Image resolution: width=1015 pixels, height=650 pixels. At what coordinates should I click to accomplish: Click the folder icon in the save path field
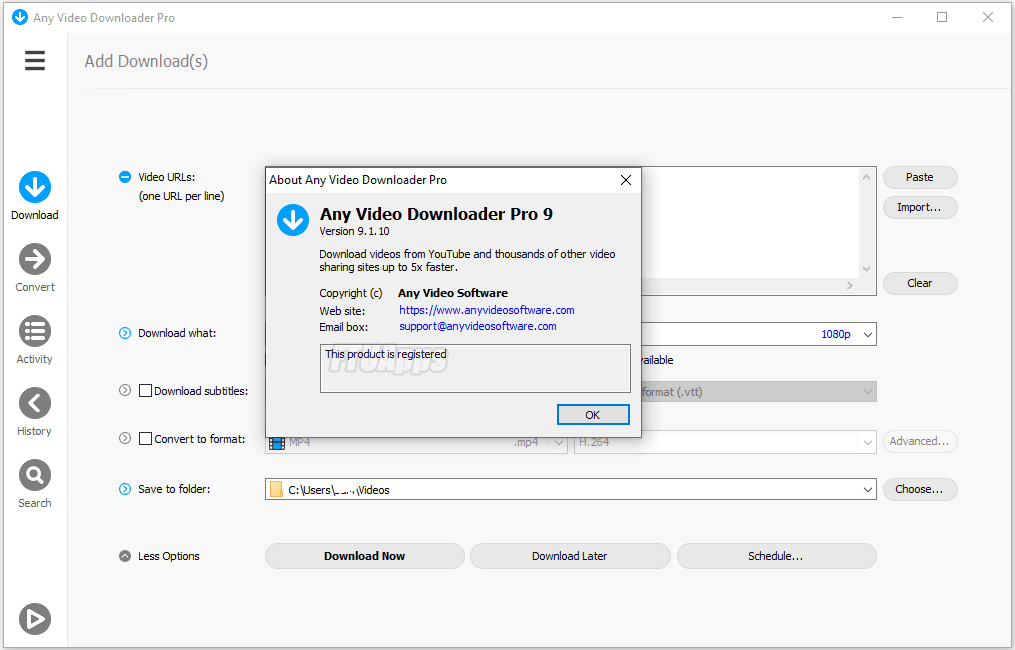click(x=276, y=489)
